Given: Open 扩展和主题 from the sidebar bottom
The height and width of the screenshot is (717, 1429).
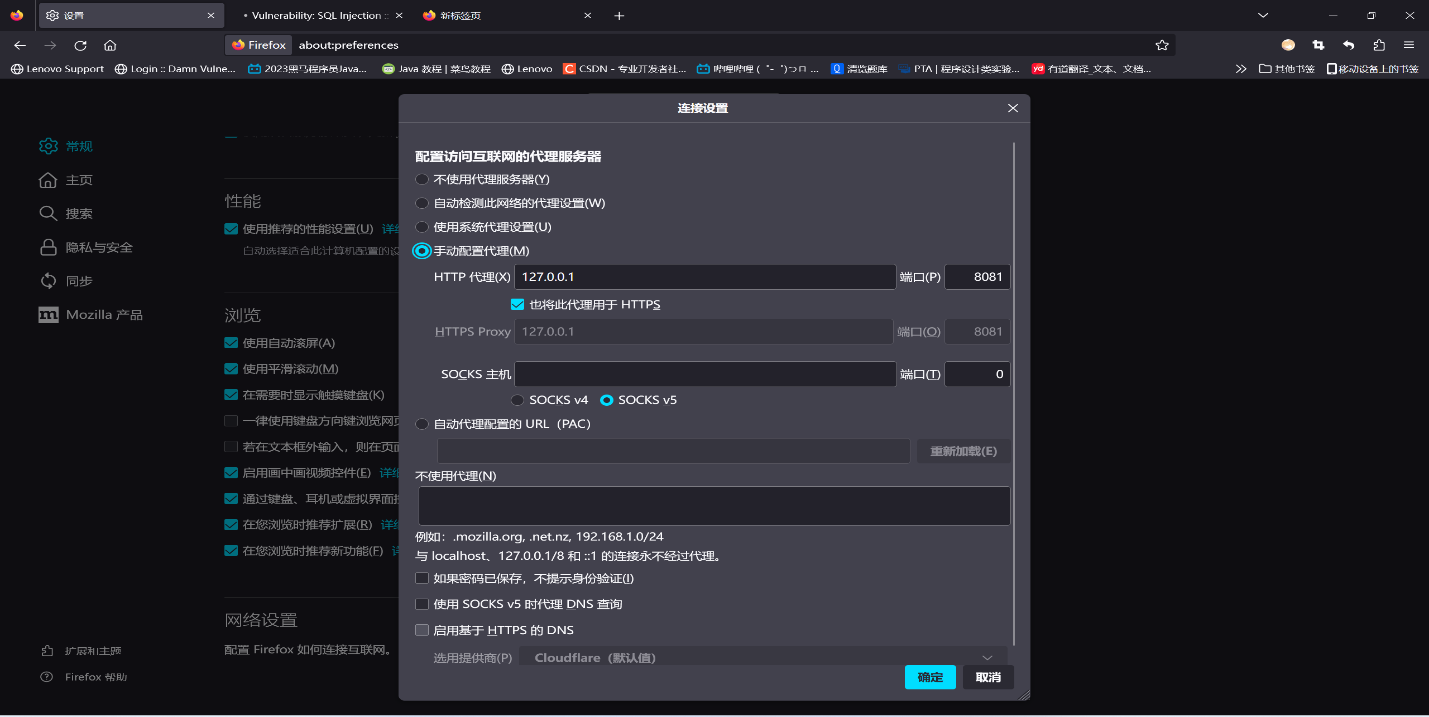Looking at the screenshot, I should pyautogui.click(x=82, y=651).
